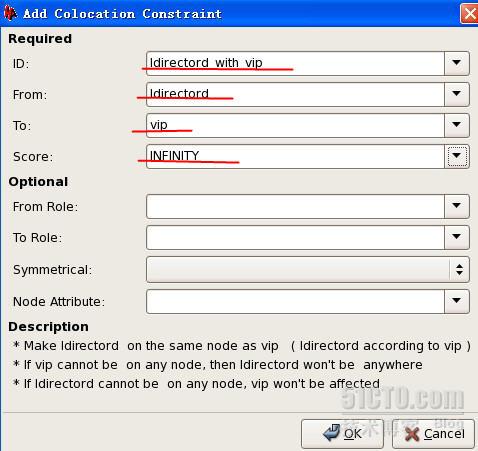The width and height of the screenshot is (478, 451).
Task: Click the Optional section heading
Action: click(38, 182)
